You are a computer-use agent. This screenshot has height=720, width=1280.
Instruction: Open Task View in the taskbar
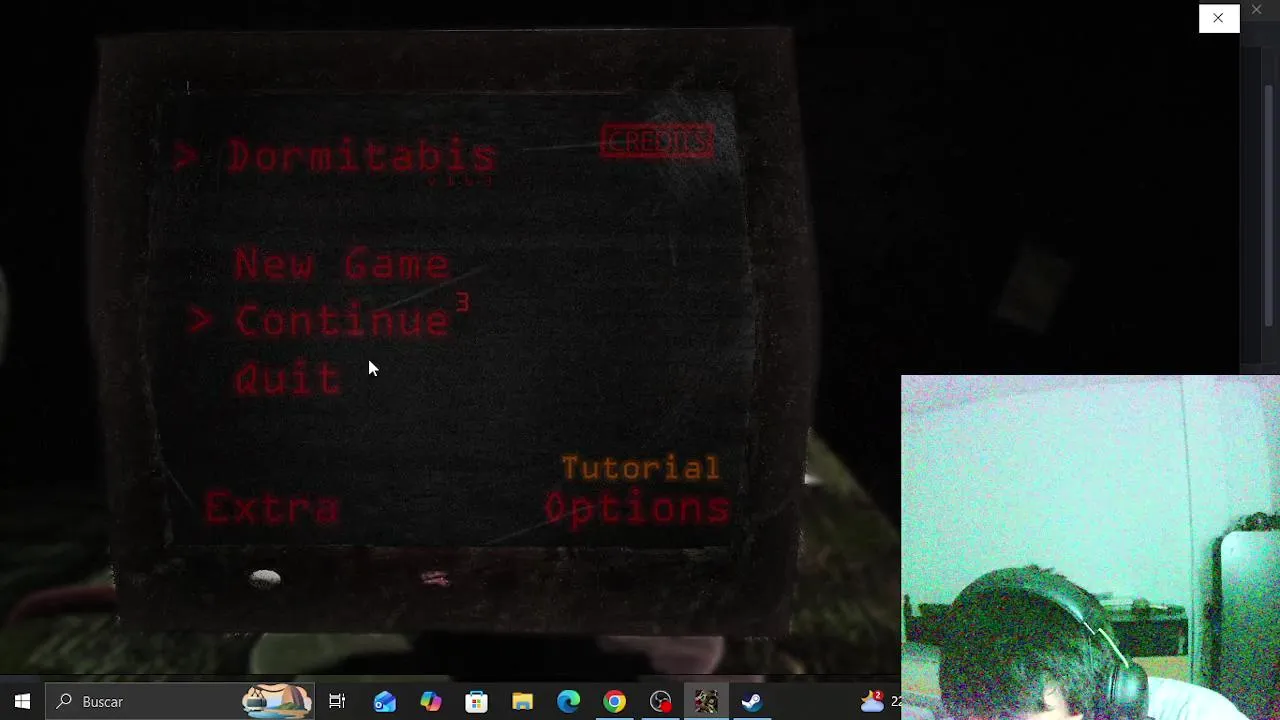[x=337, y=702]
